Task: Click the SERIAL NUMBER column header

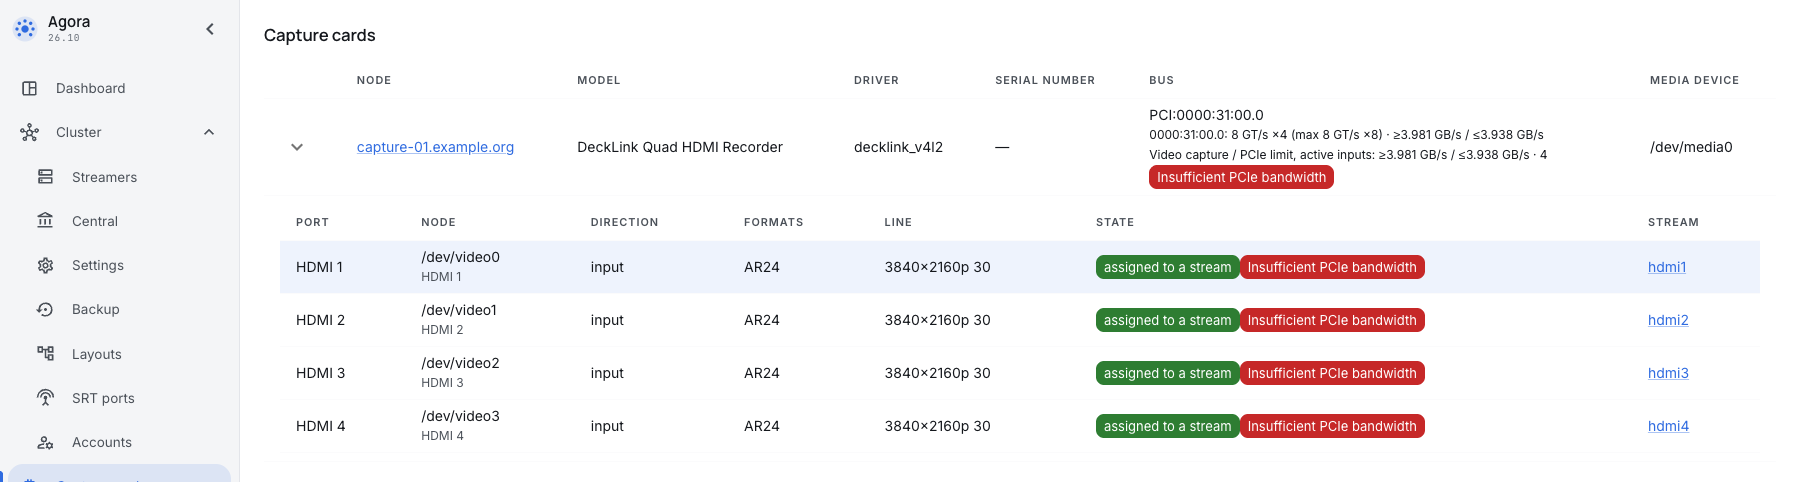Action: (x=1045, y=80)
